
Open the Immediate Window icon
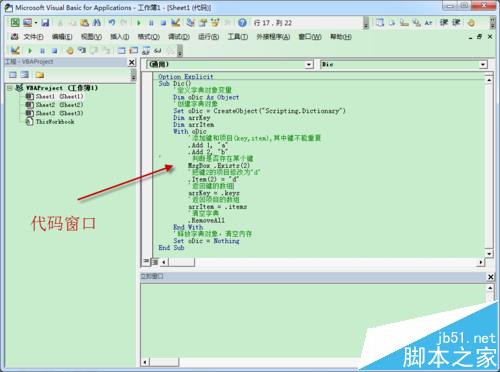point(134,51)
